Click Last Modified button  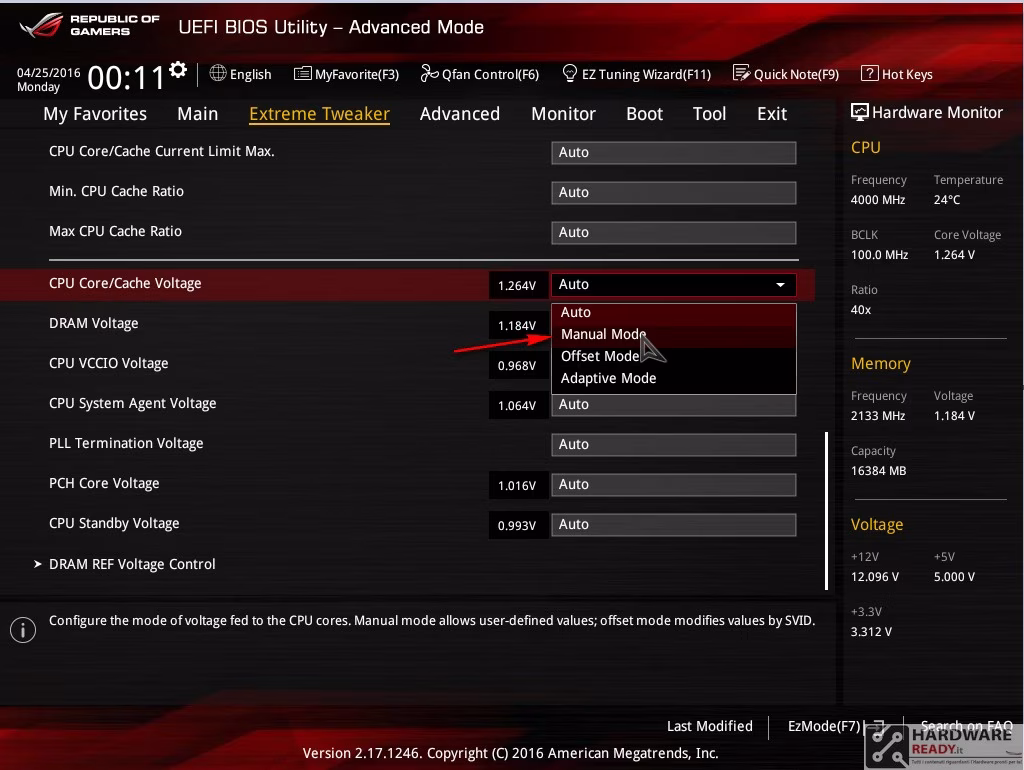(x=709, y=726)
